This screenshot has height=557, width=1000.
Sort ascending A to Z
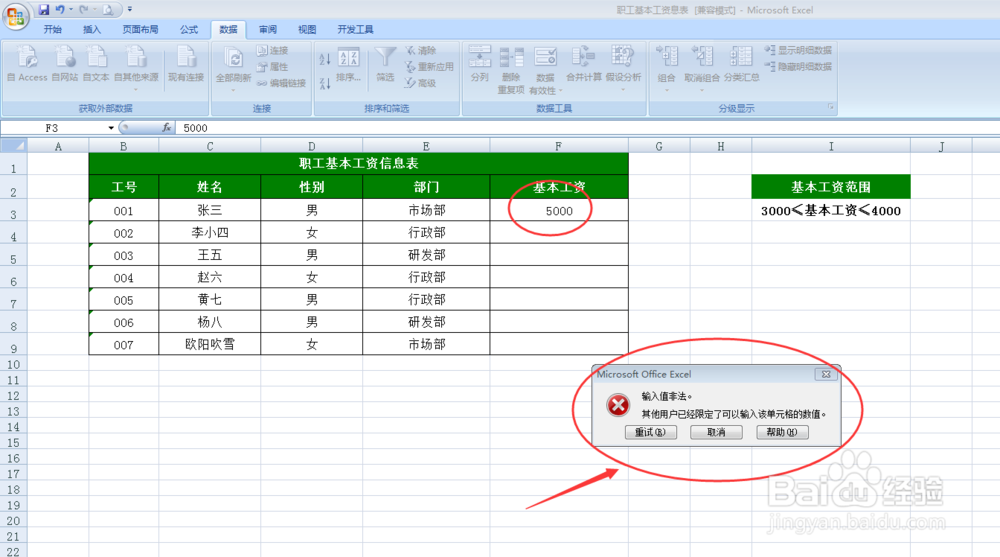click(x=325, y=59)
